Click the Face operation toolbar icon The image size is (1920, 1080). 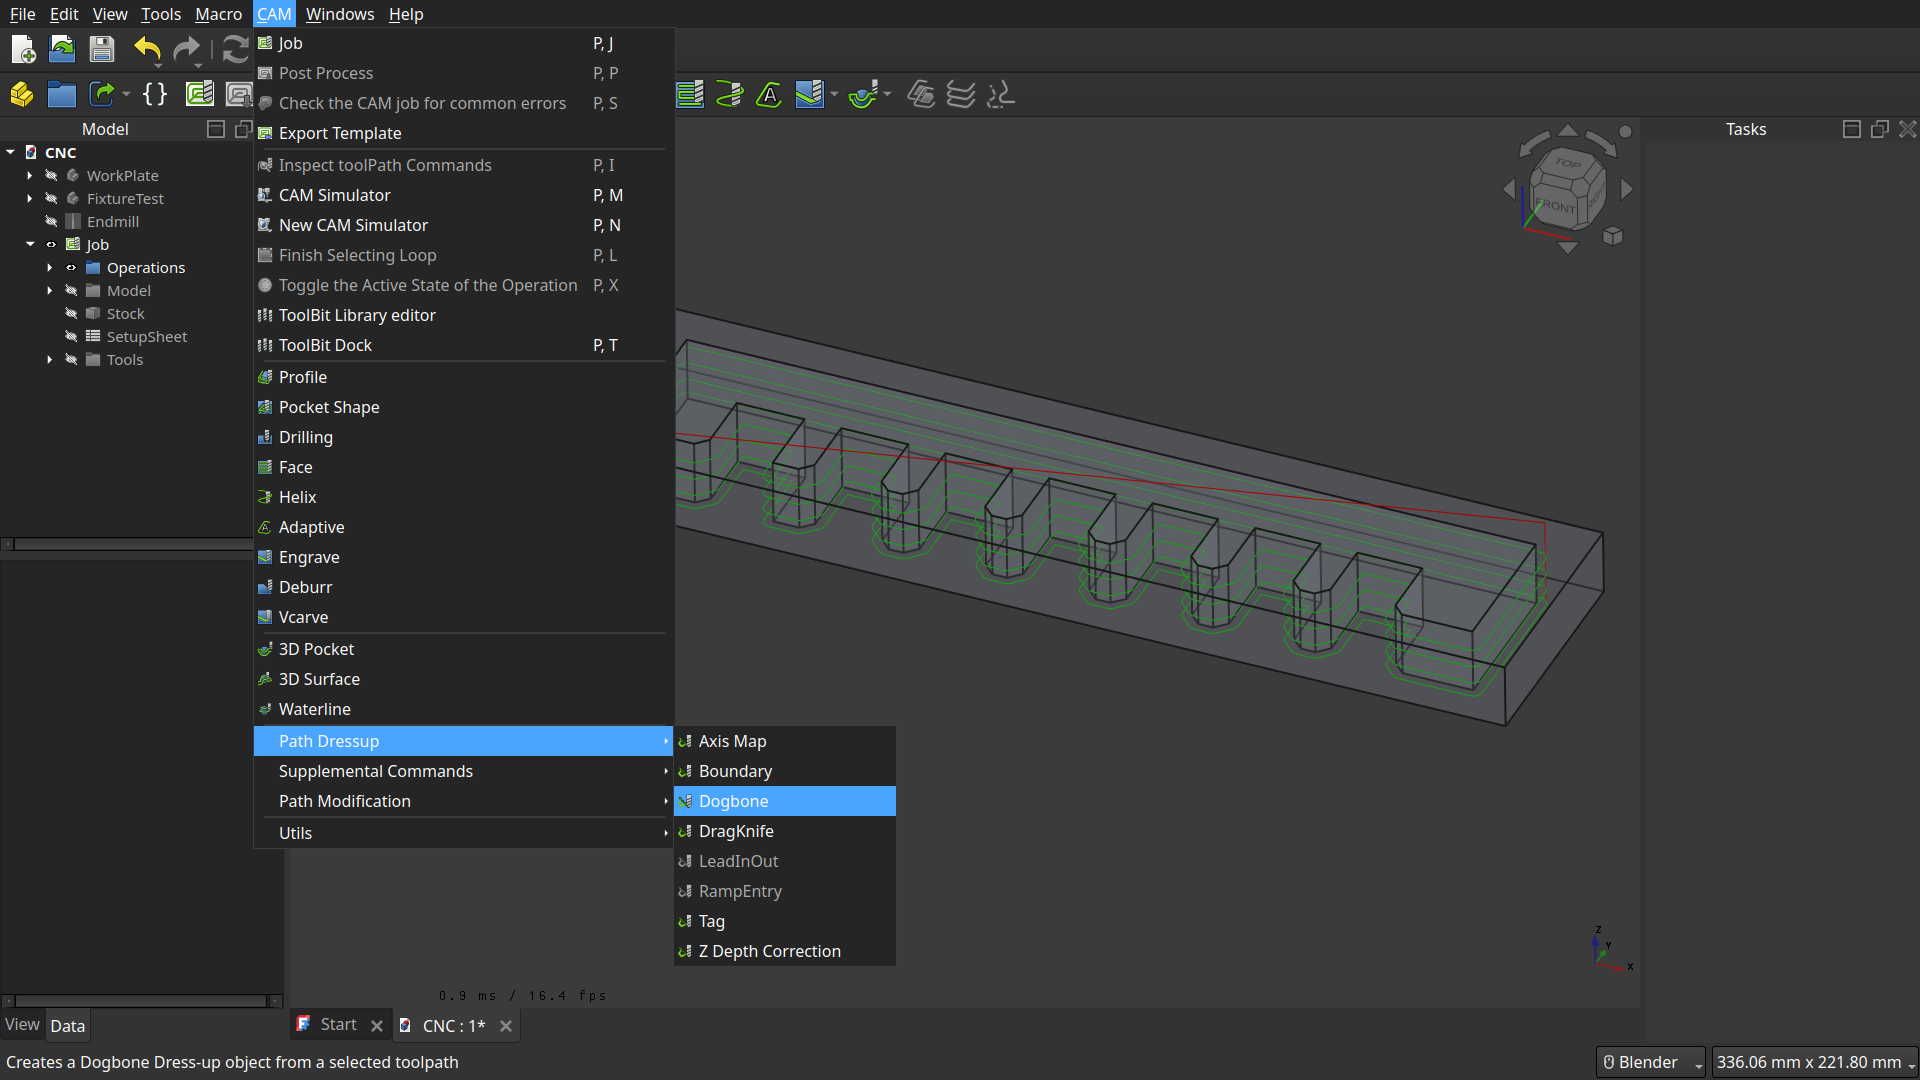coord(690,95)
